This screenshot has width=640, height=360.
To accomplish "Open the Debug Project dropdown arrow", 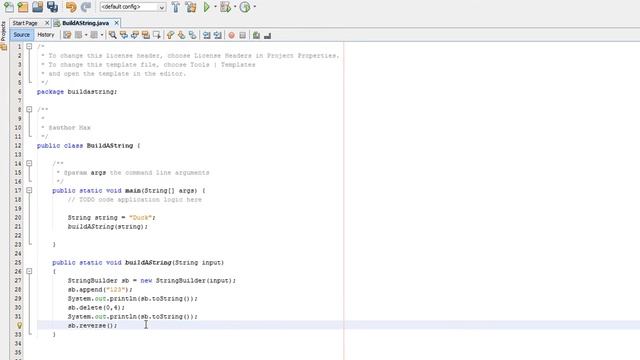I will (x=235, y=7).
